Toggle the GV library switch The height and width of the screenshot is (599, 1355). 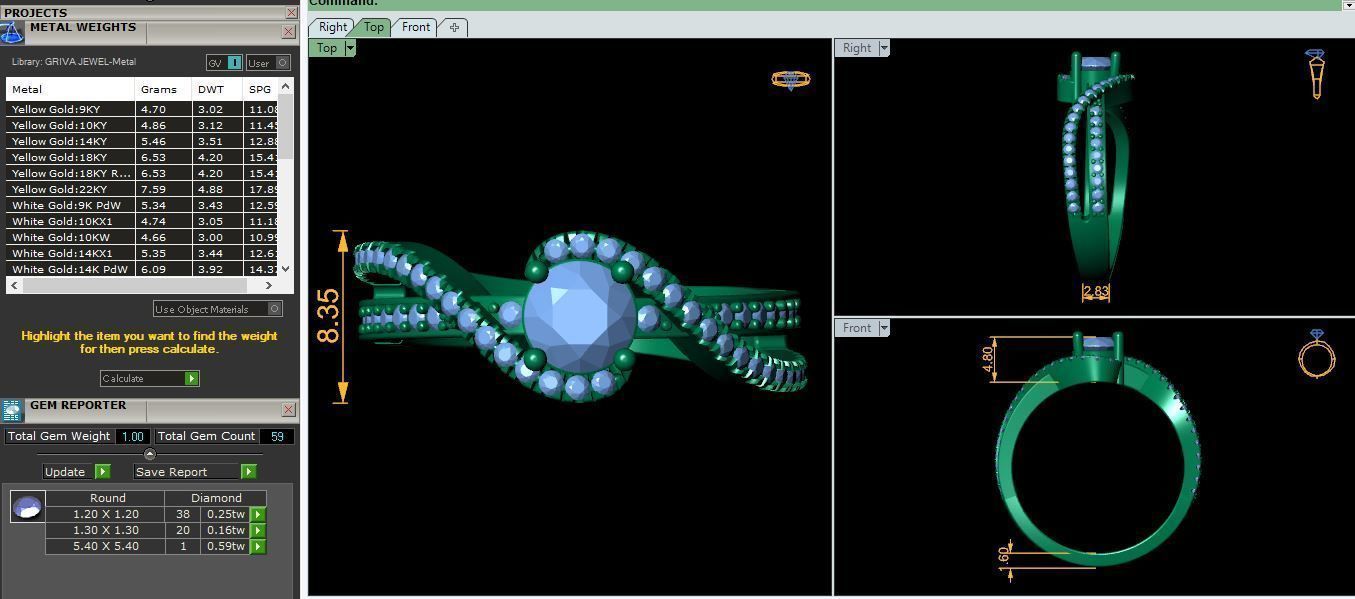click(x=224, y=63)
